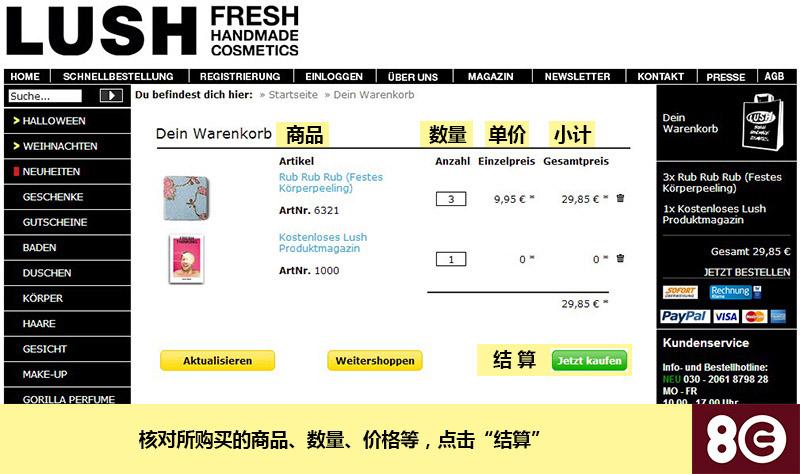This screenshot has width=800, height=474.
Task: Click the Sofort Überweisung payment icon
Action: pyautogui.click(x=680, y=292)
